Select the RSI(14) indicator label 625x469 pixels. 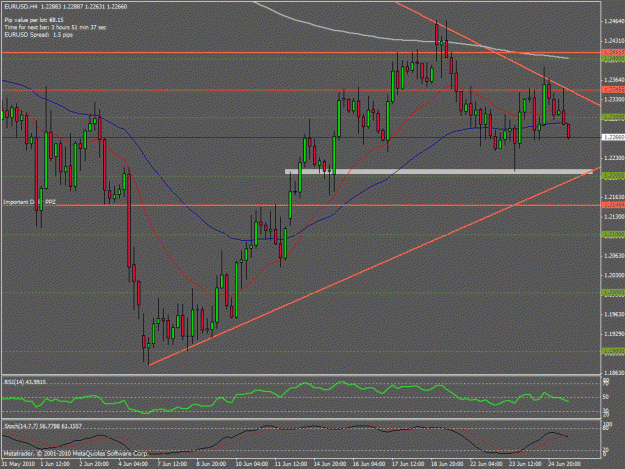pos(25,382)
